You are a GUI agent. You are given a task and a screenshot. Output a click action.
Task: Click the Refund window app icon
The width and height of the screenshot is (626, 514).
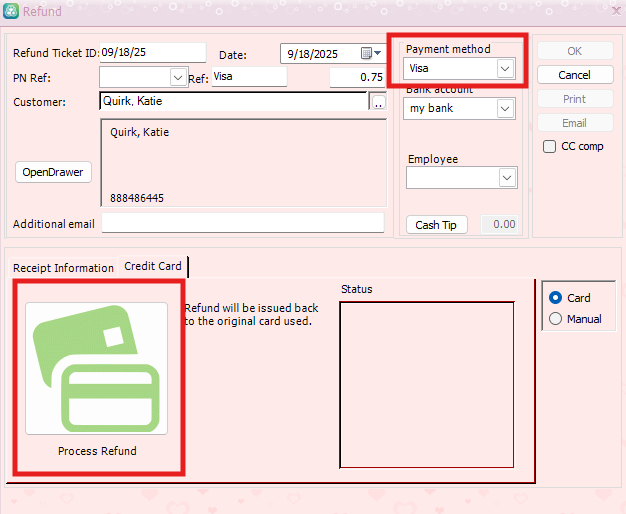pyautogui.click(x=11, y=12)
